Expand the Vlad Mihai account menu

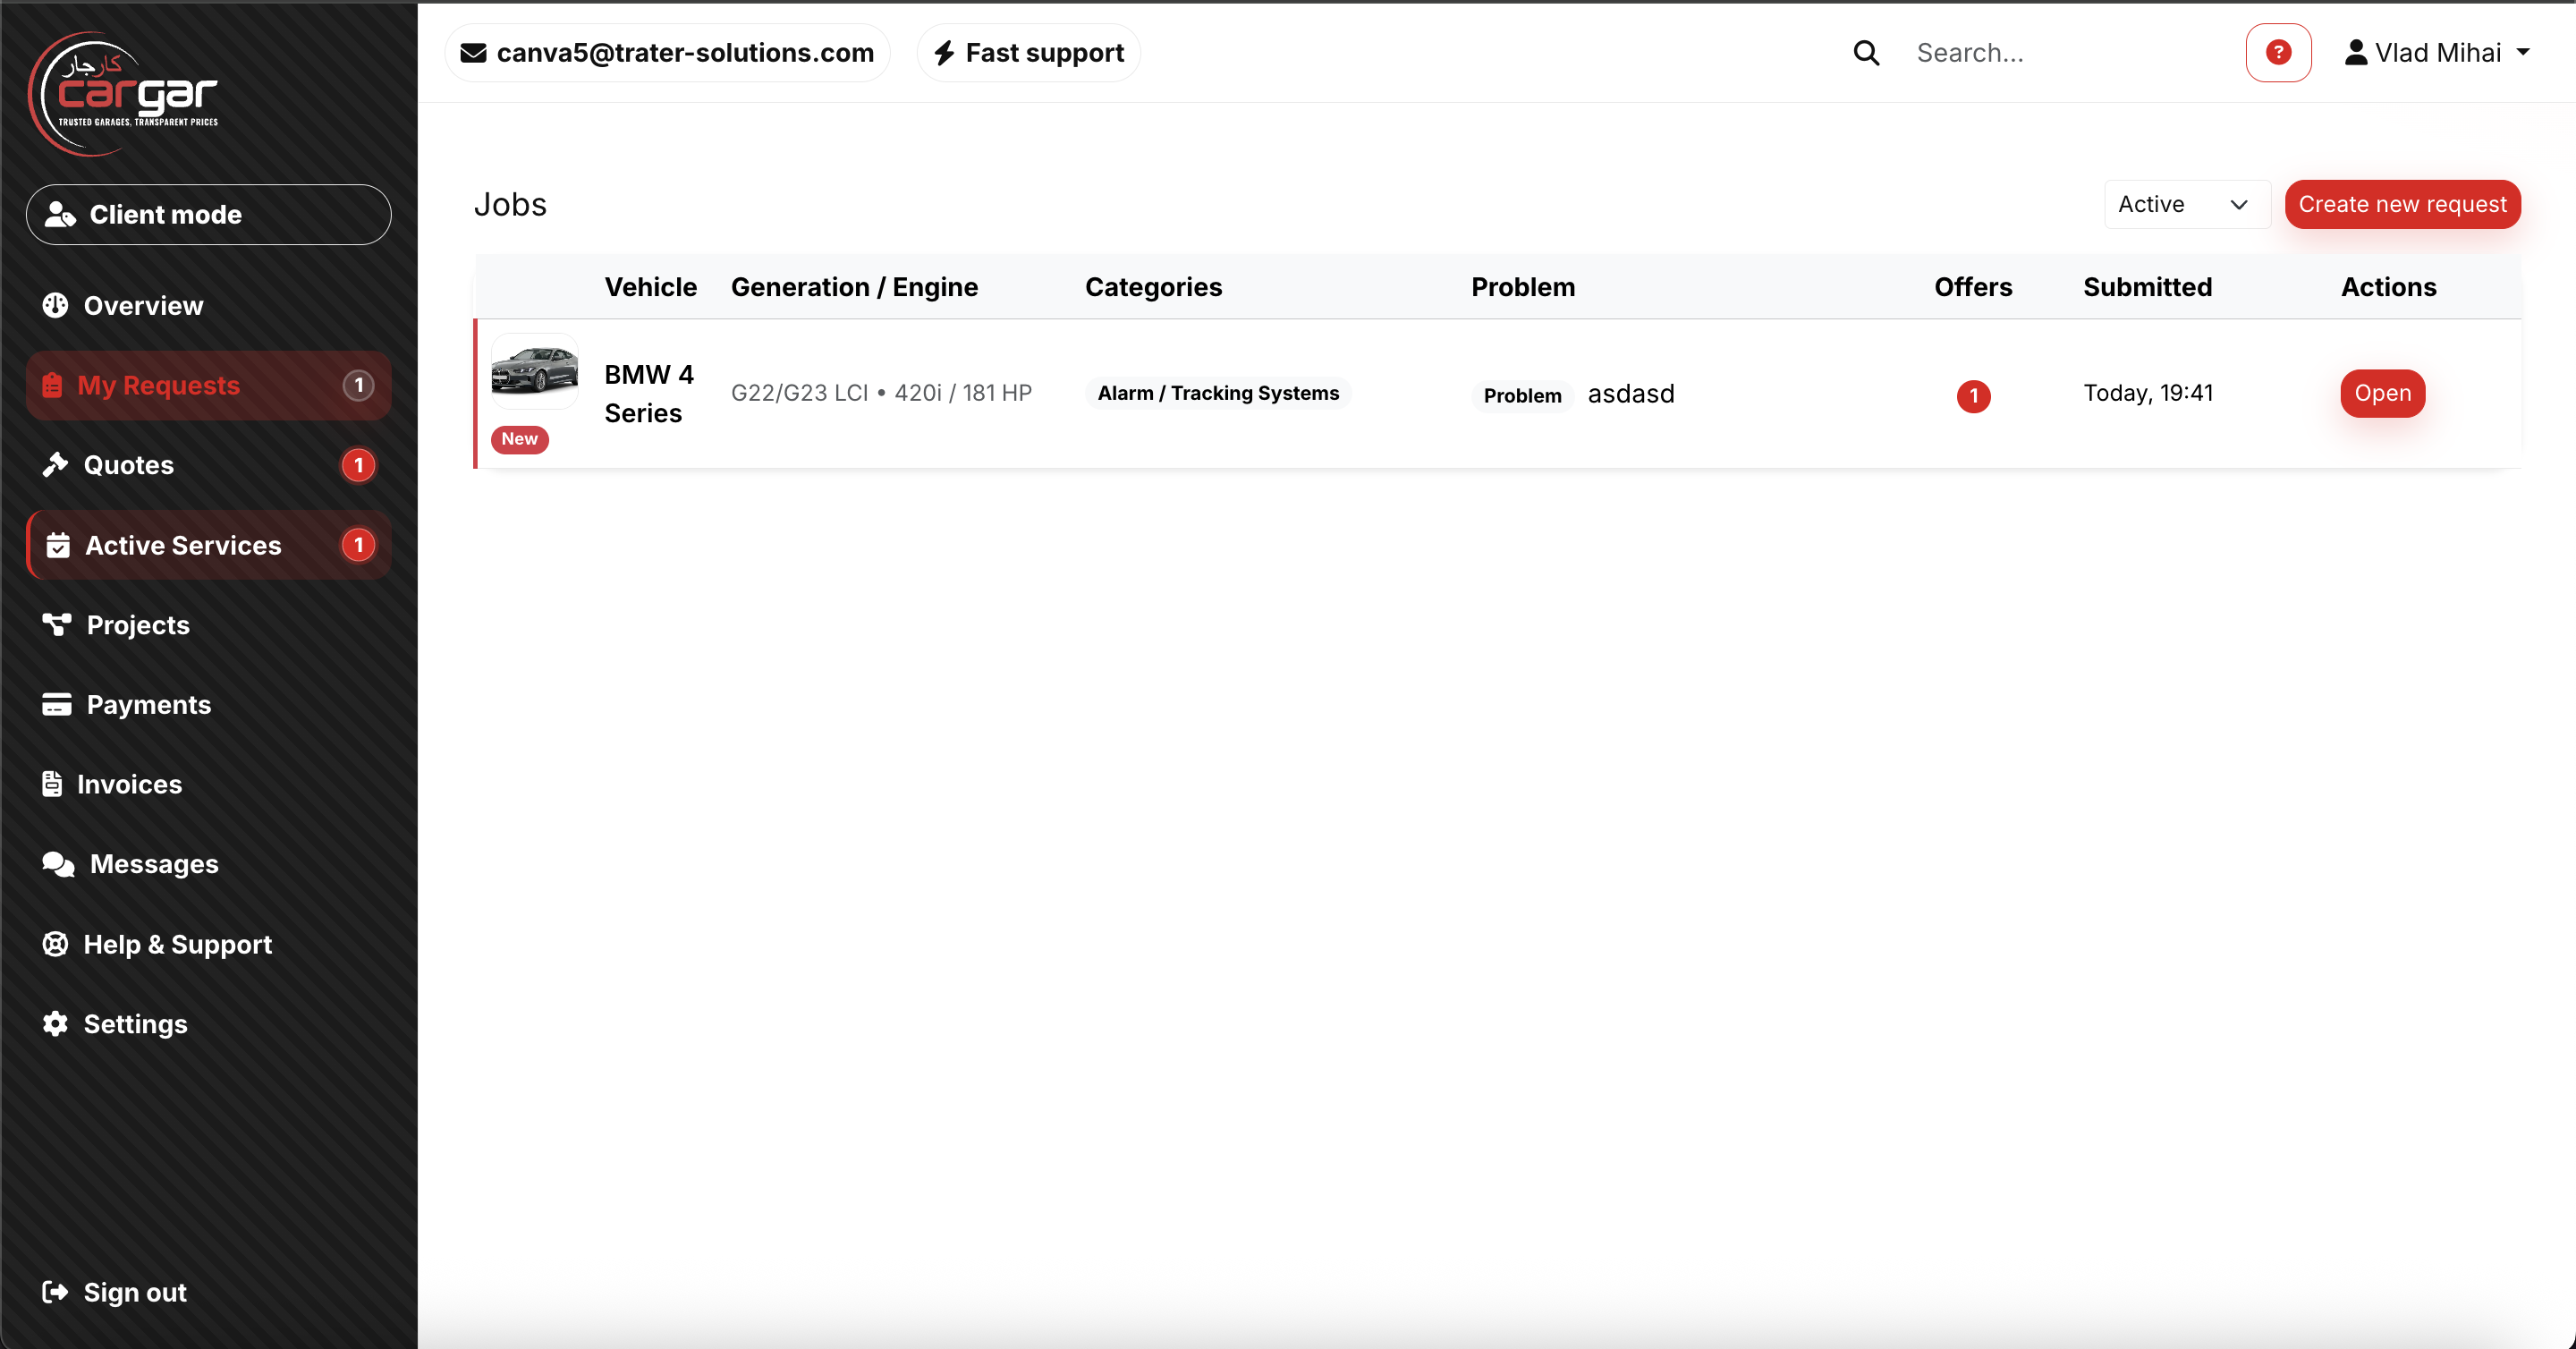tap(2440, 52)
